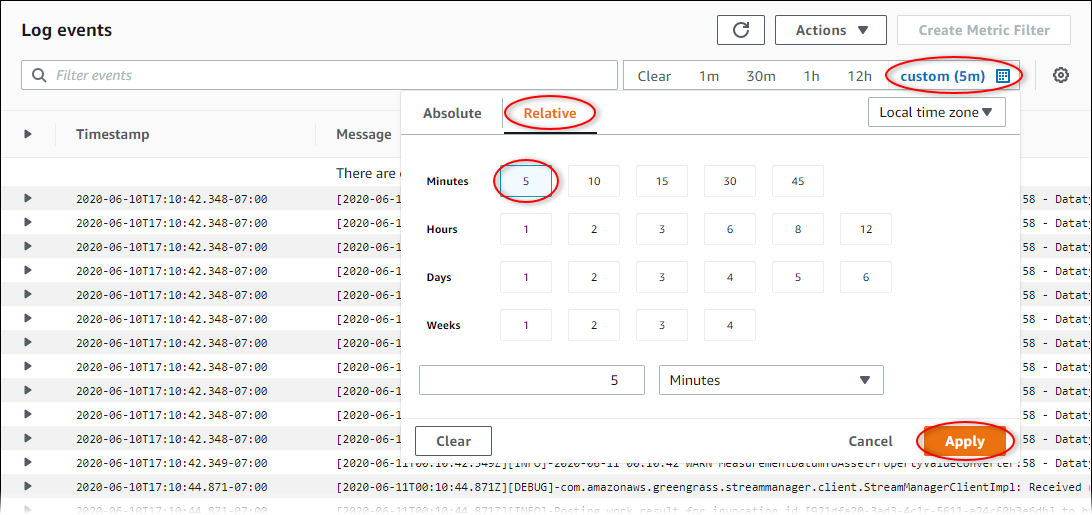This screenshot has height=515, width=1092.
Task: Select the Relative tab
Action: 549,113
